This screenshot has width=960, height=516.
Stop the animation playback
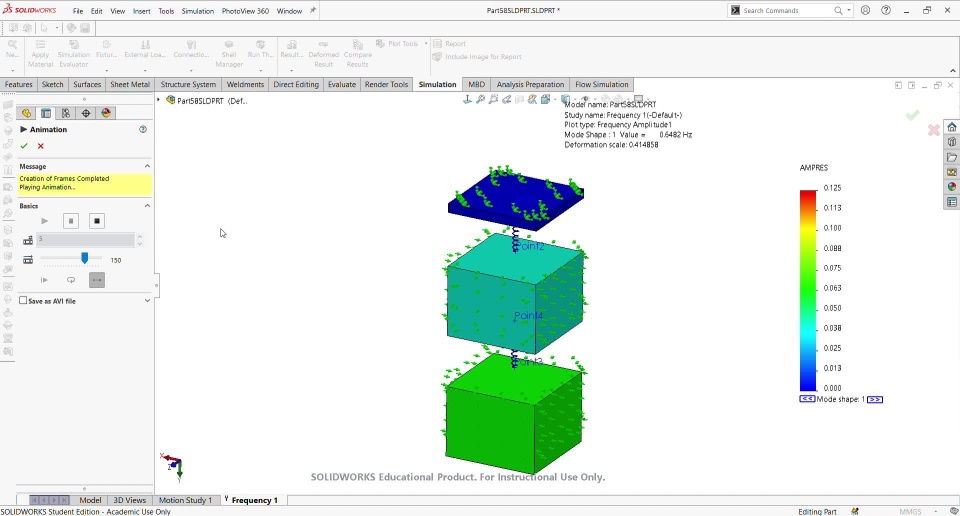(97, 221)
